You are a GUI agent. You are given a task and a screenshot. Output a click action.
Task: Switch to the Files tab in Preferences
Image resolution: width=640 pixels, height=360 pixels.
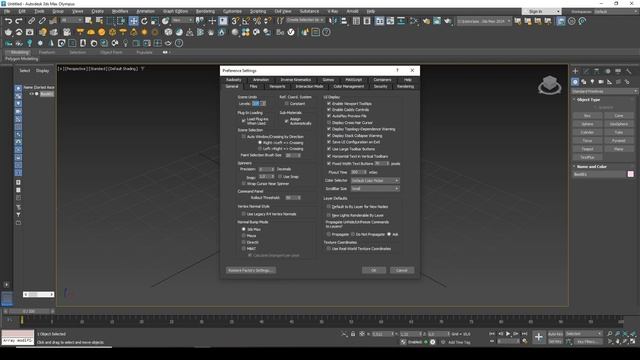tap(253, 87)
